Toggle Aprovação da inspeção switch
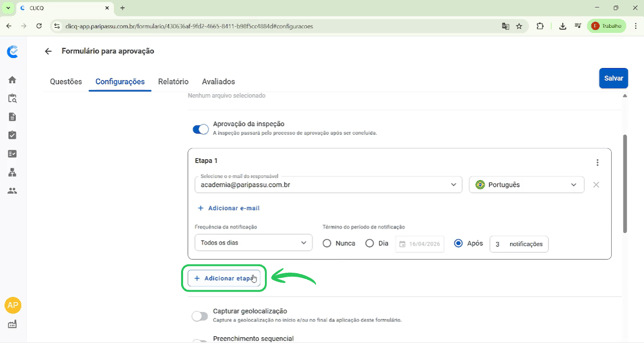 (x=200, y=129)
